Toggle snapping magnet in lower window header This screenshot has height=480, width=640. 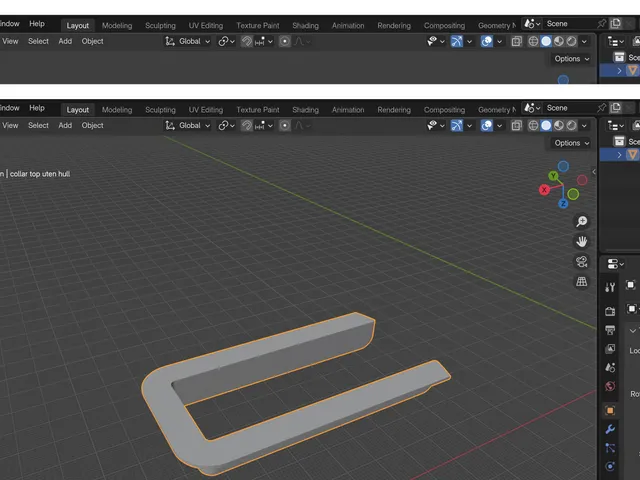click(247, 125)
